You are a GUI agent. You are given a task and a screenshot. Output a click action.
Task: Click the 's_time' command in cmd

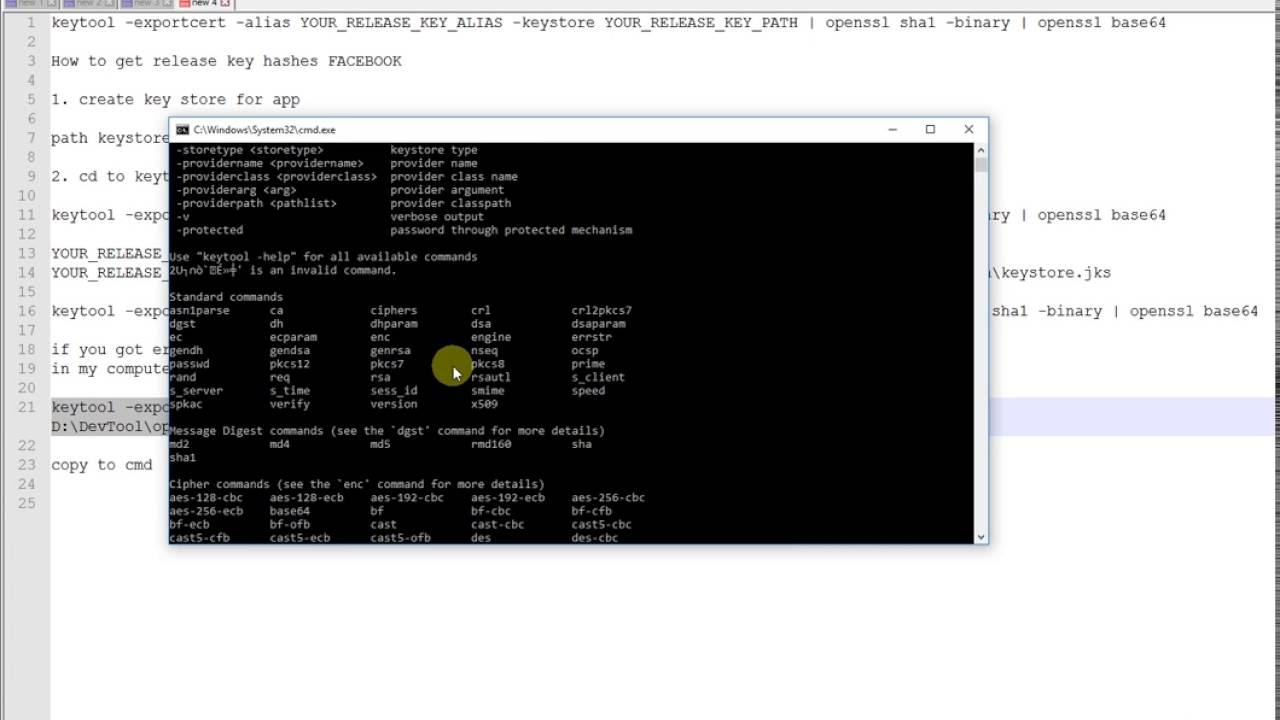point(290,390)
